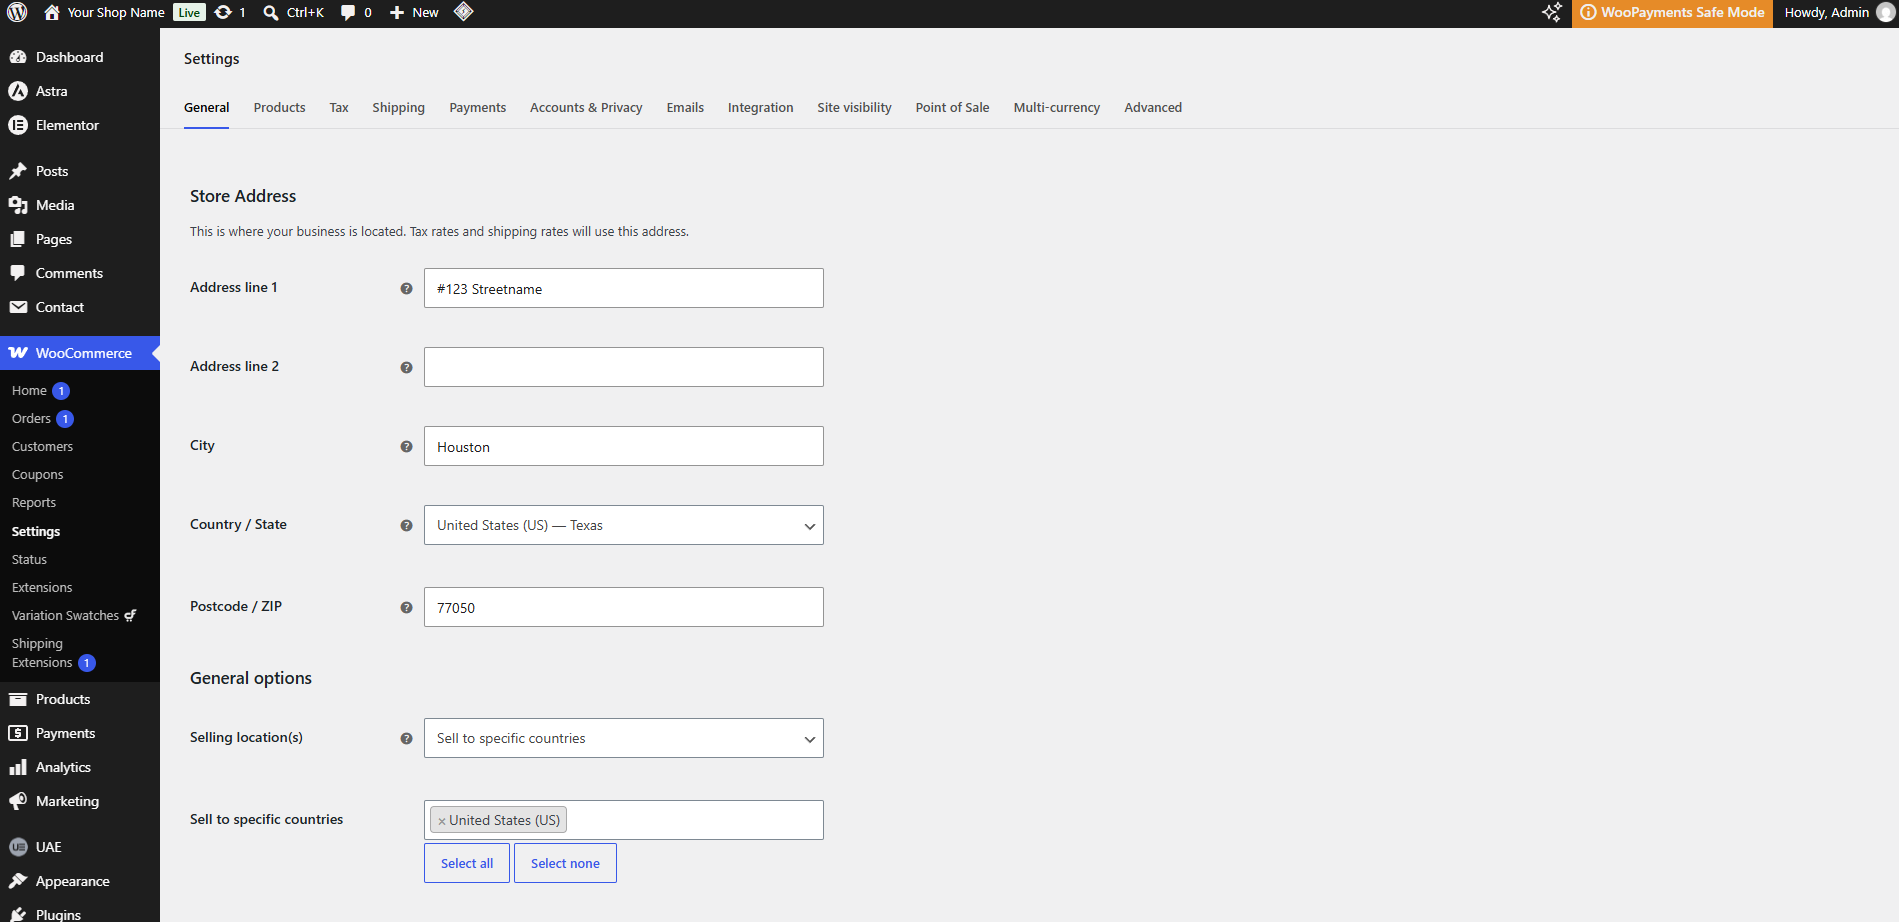Remove United States (US) tag

point(441,821)
